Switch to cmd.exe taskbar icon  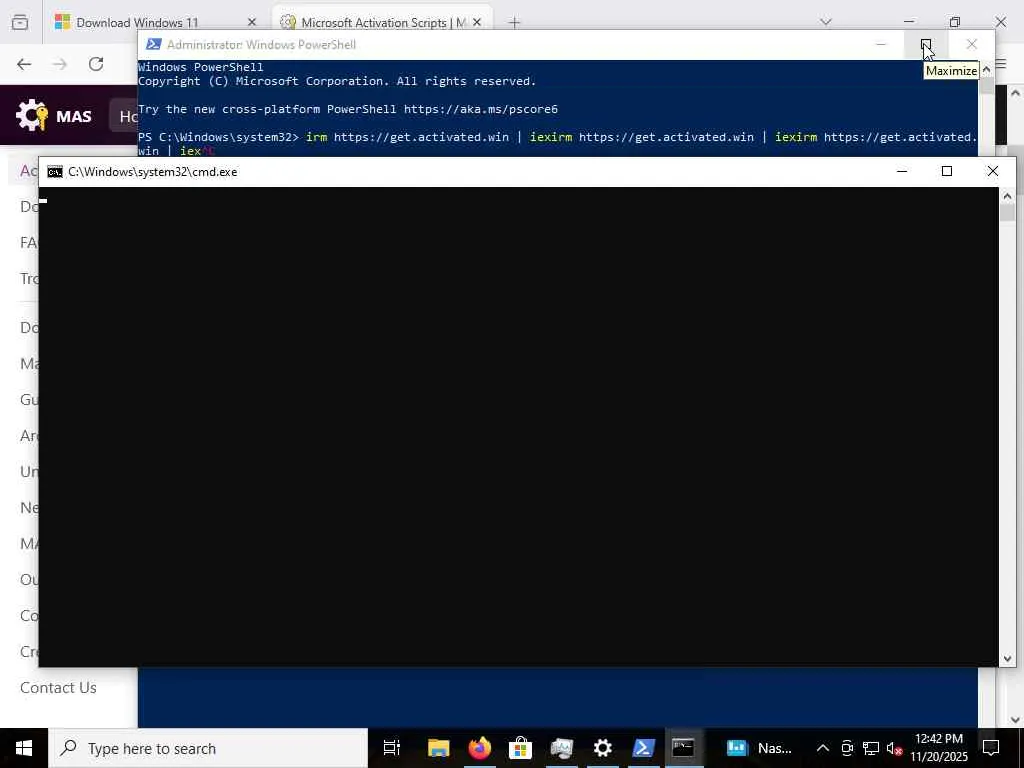point(684,748)
